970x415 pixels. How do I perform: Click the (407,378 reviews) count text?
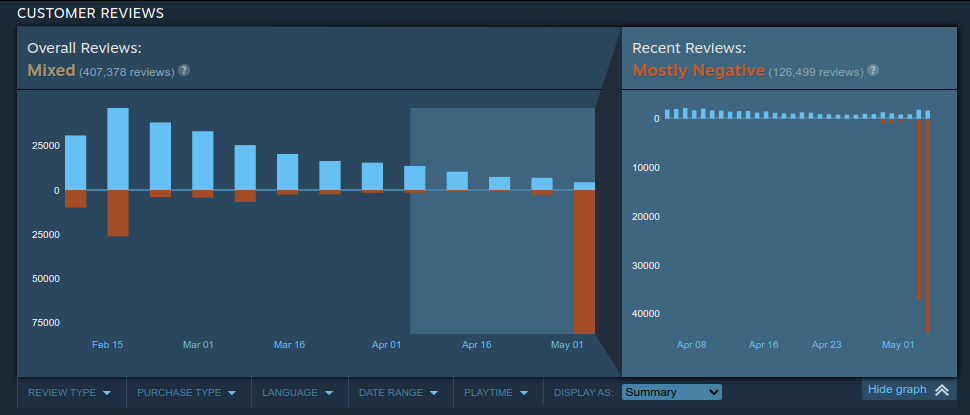[127, 72]
